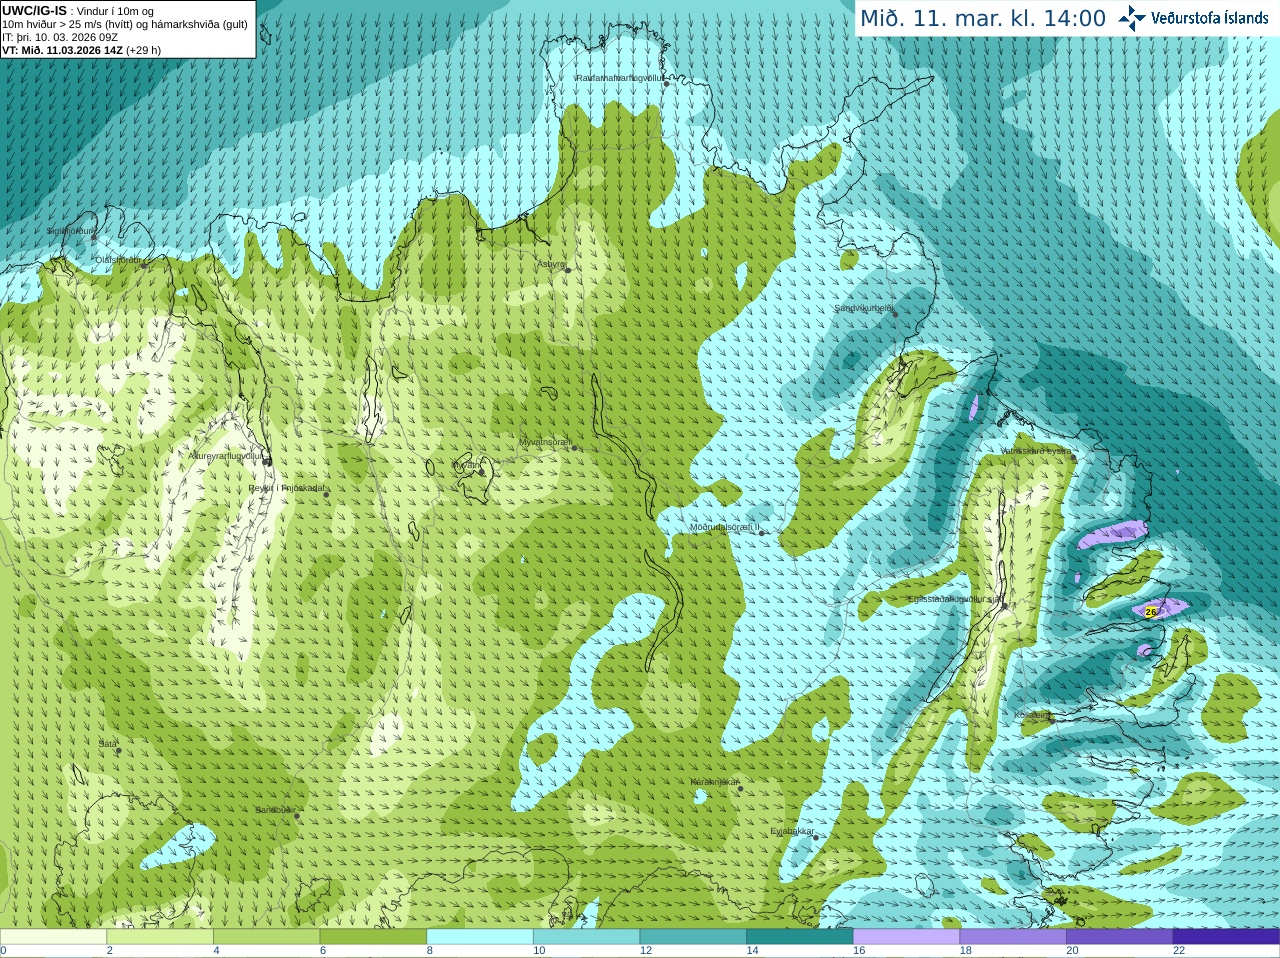This screenshot has width=1280, height=958.
Task: Click the legend scale number 16
Action: click(859, 951)
